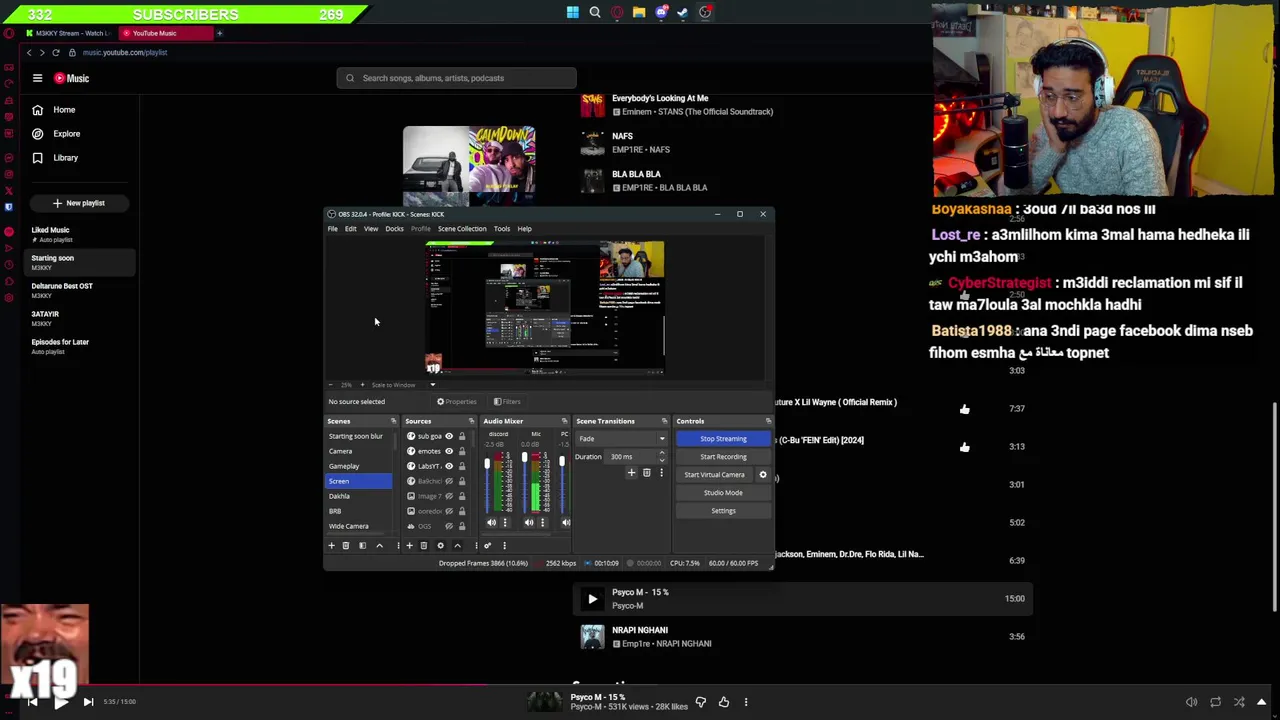Show the Image 7 source

(448, 496)
